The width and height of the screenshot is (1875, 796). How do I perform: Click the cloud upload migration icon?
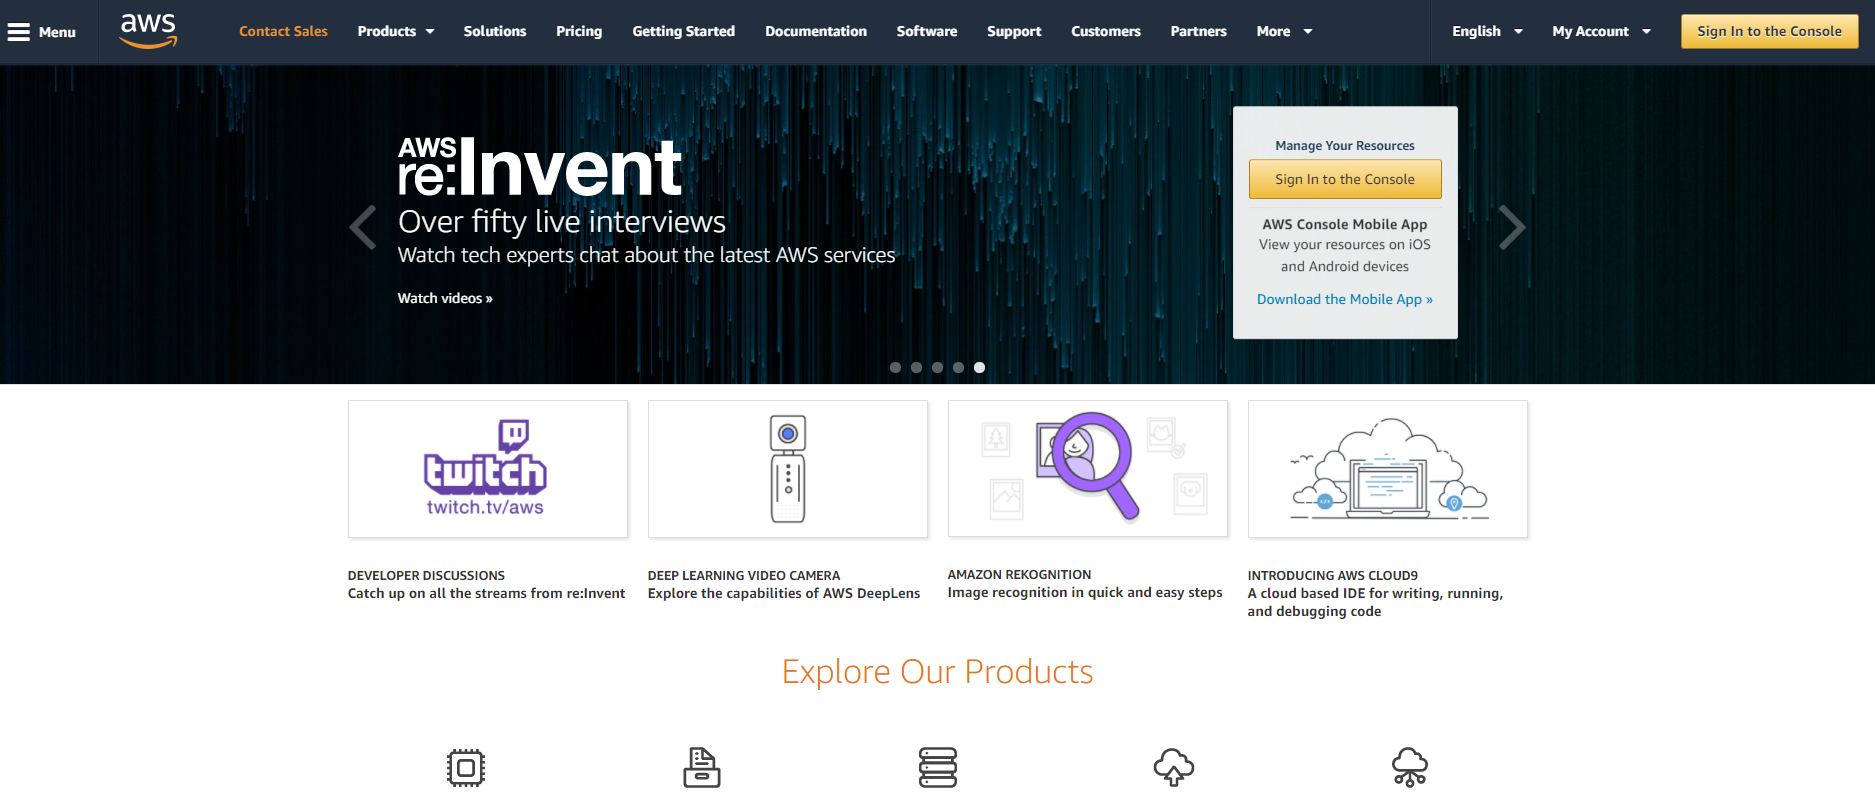click(1174, 767)
